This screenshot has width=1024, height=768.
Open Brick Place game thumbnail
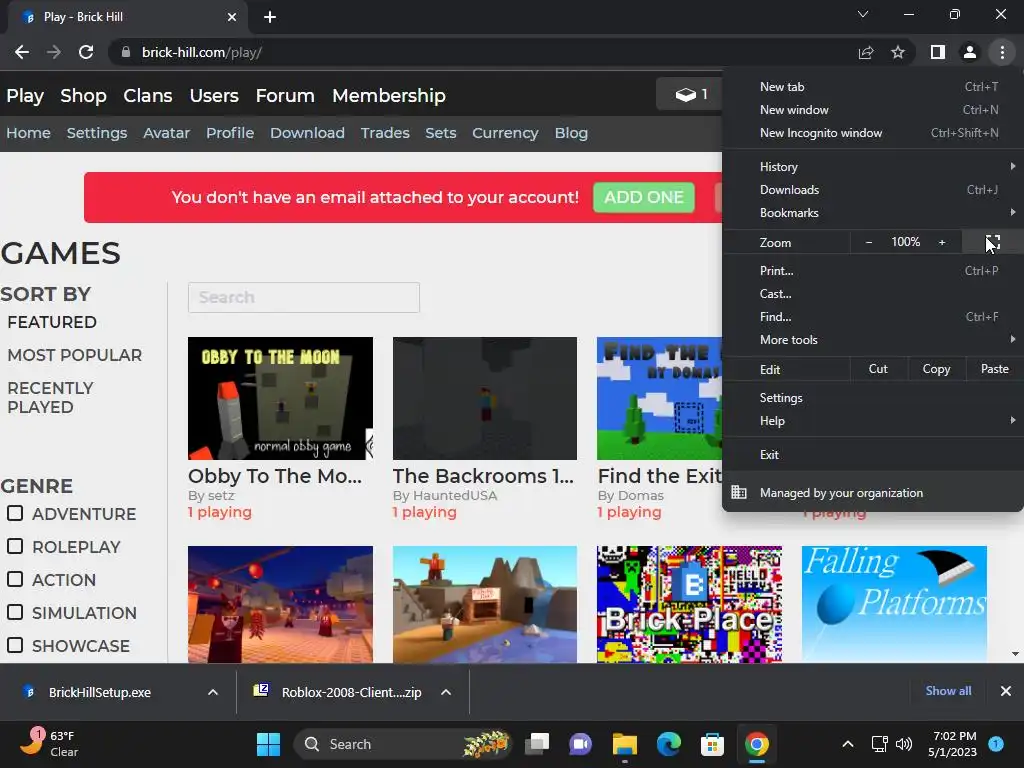pyautogui.click(x=689, y=604)
